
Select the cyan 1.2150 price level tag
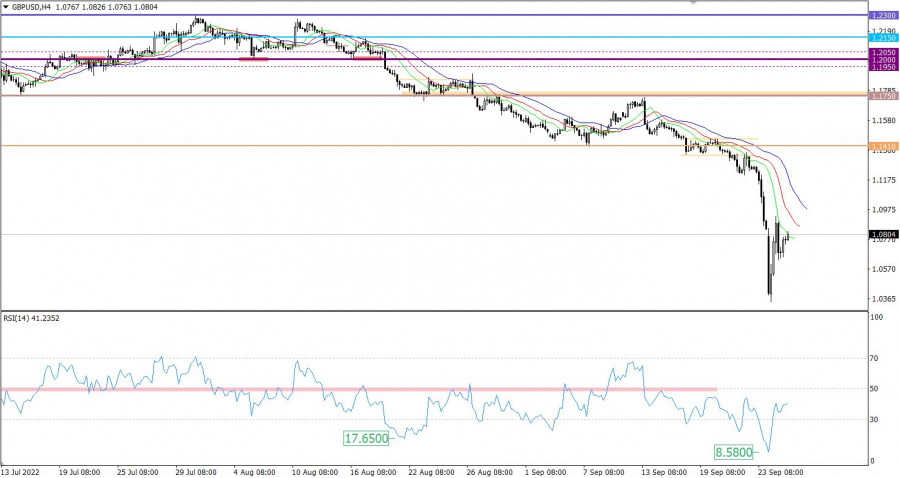884,38
